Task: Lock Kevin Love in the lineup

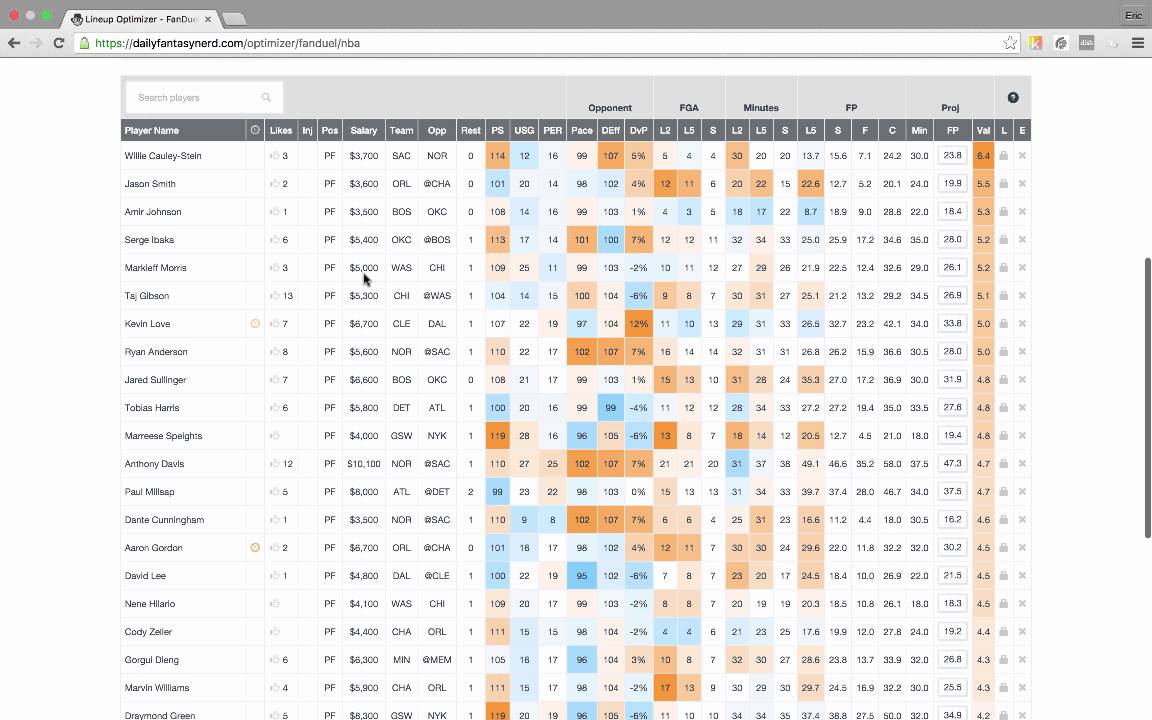Action: 1003,323
